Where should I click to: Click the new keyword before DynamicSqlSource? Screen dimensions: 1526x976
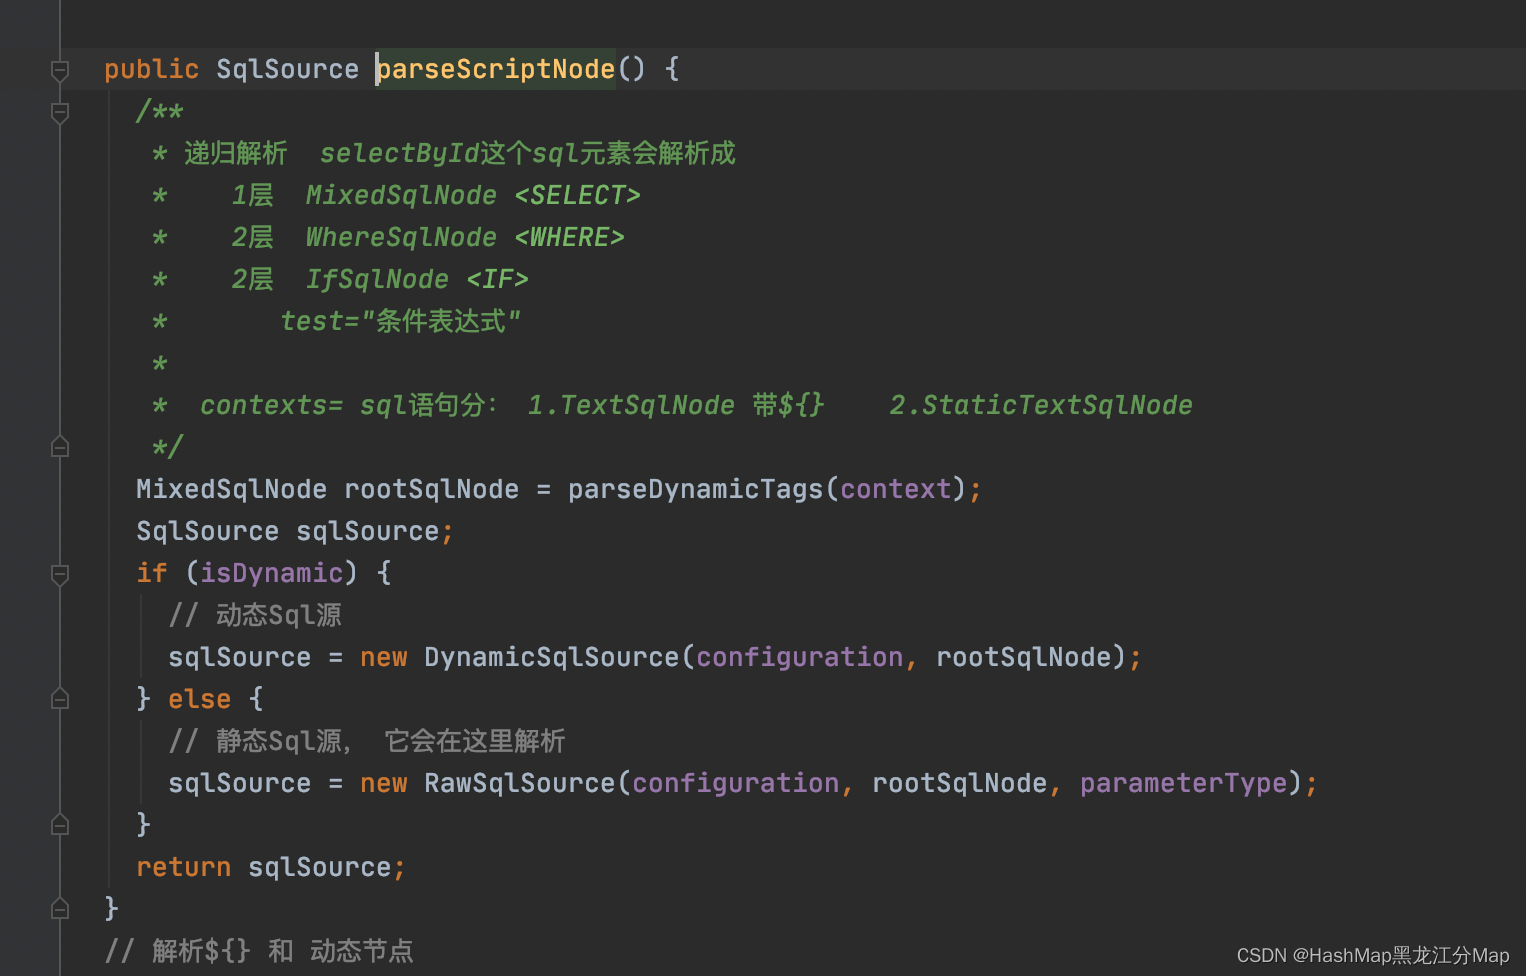383,657
